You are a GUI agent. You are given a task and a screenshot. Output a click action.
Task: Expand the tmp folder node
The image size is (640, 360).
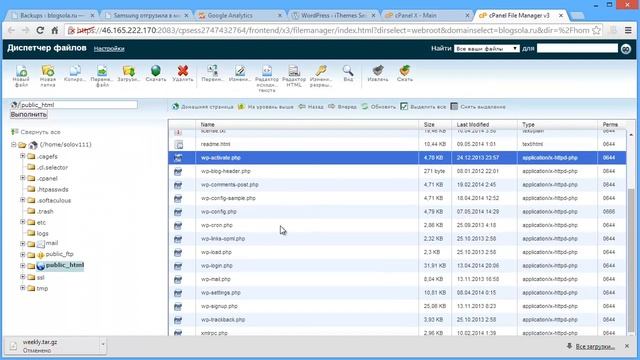[23, 288]
